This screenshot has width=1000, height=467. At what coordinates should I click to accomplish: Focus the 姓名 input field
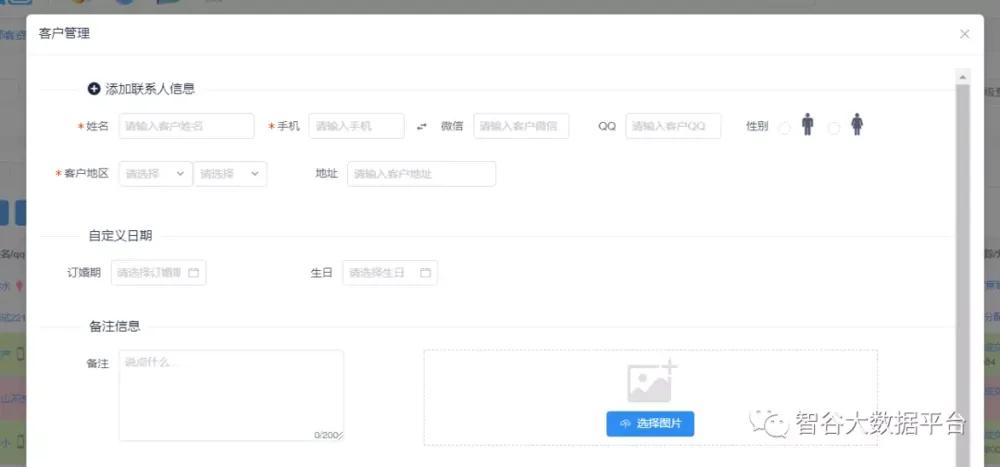(186, 126)
